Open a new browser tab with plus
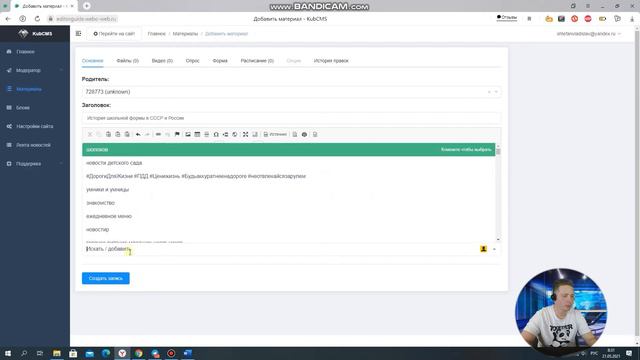This screenshot has height=360, width=640. tap(87, 6)
